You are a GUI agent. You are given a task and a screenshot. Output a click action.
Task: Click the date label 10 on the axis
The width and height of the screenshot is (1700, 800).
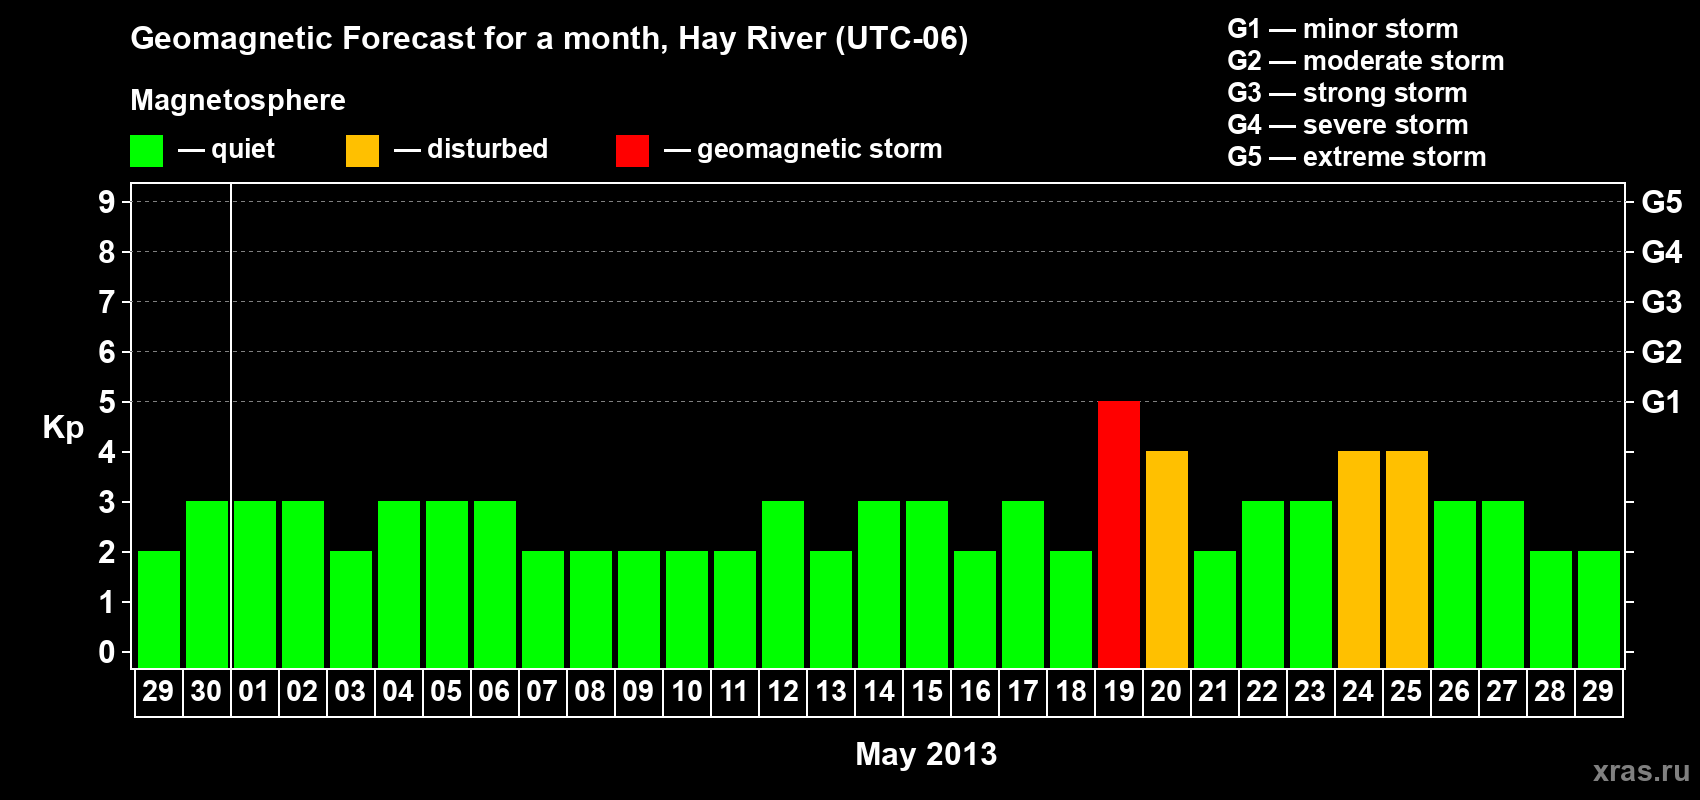tap(687, 691)
